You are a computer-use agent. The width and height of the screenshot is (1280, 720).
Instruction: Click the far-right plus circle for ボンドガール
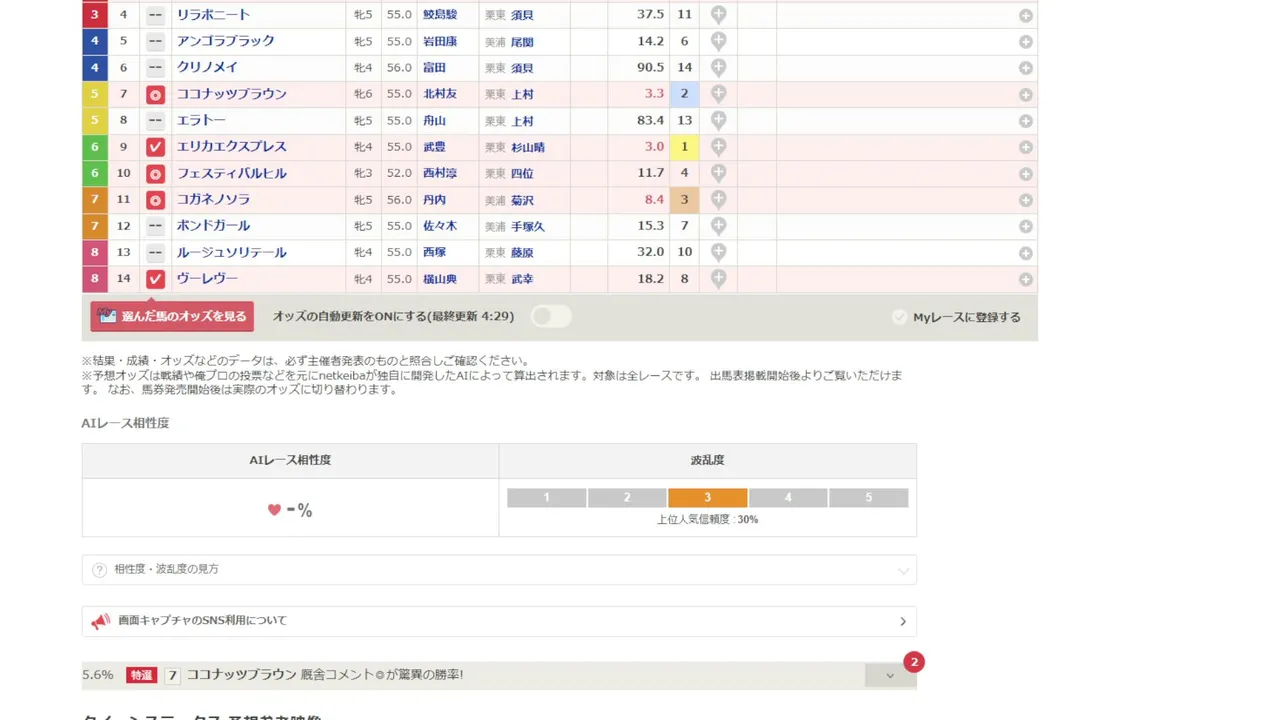click(1026, 227)
